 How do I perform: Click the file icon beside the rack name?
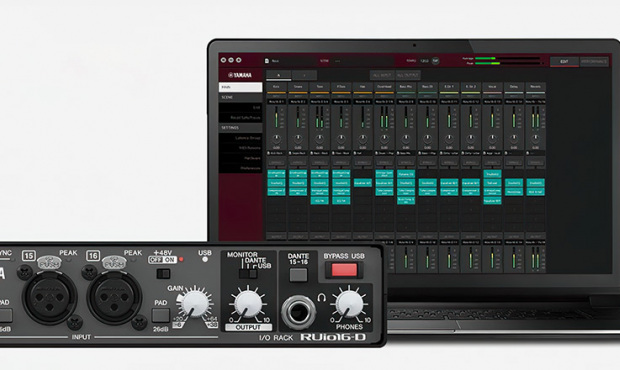click(267, 61)
